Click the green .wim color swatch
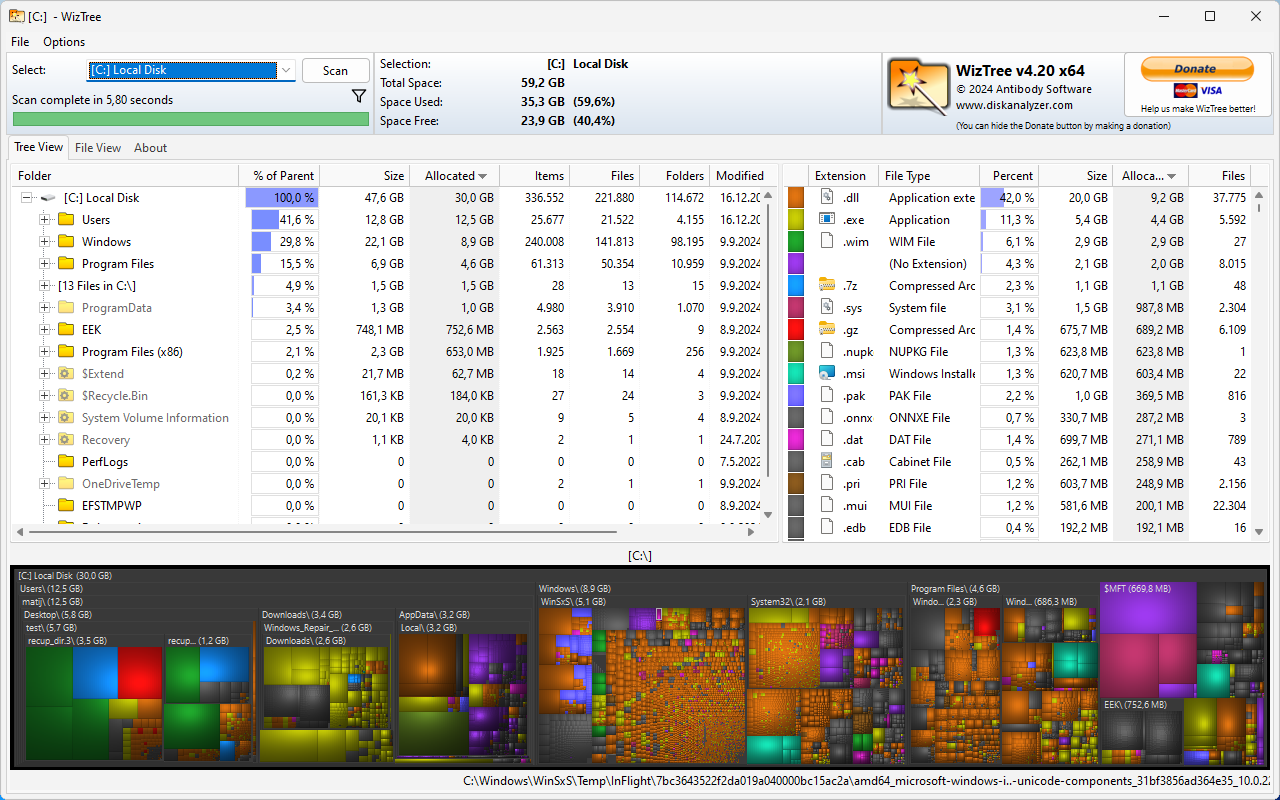Screen dimensions: 1280x800 pyautogui.click(x=796, y=242)
